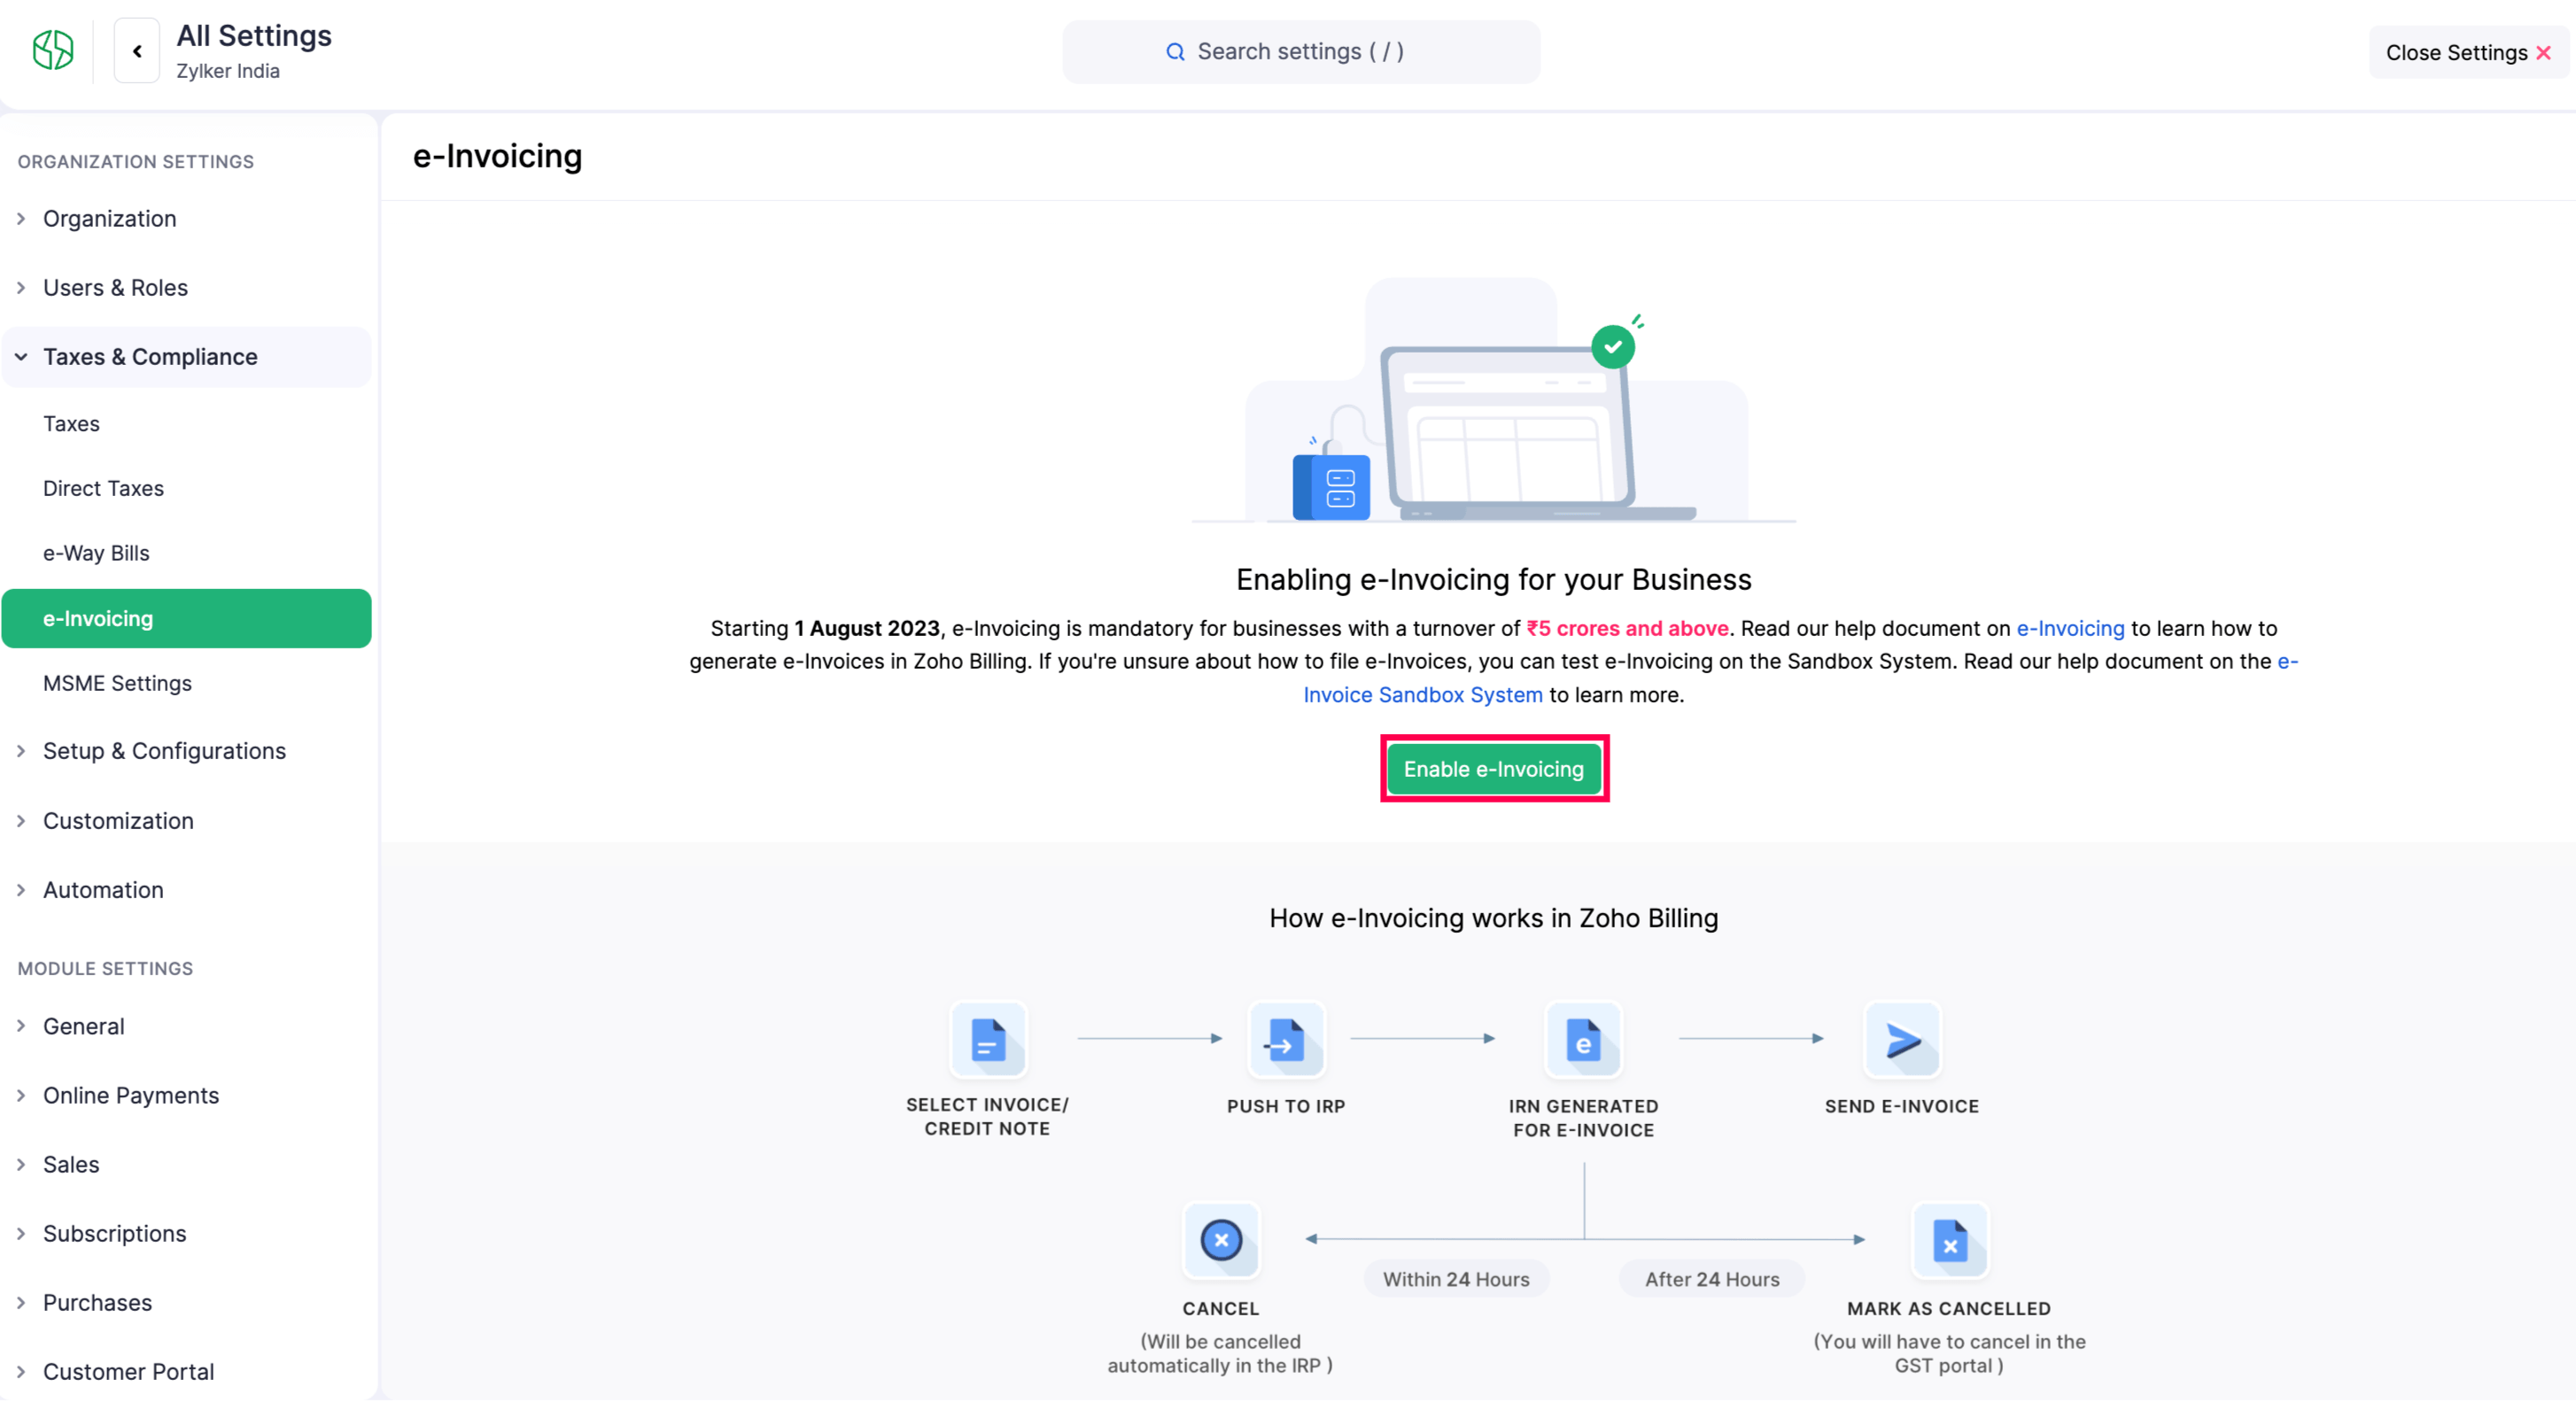Select the e-Invoicing sidebar item
This screenshot has width=2576, height=1426.
pos(186,619)
